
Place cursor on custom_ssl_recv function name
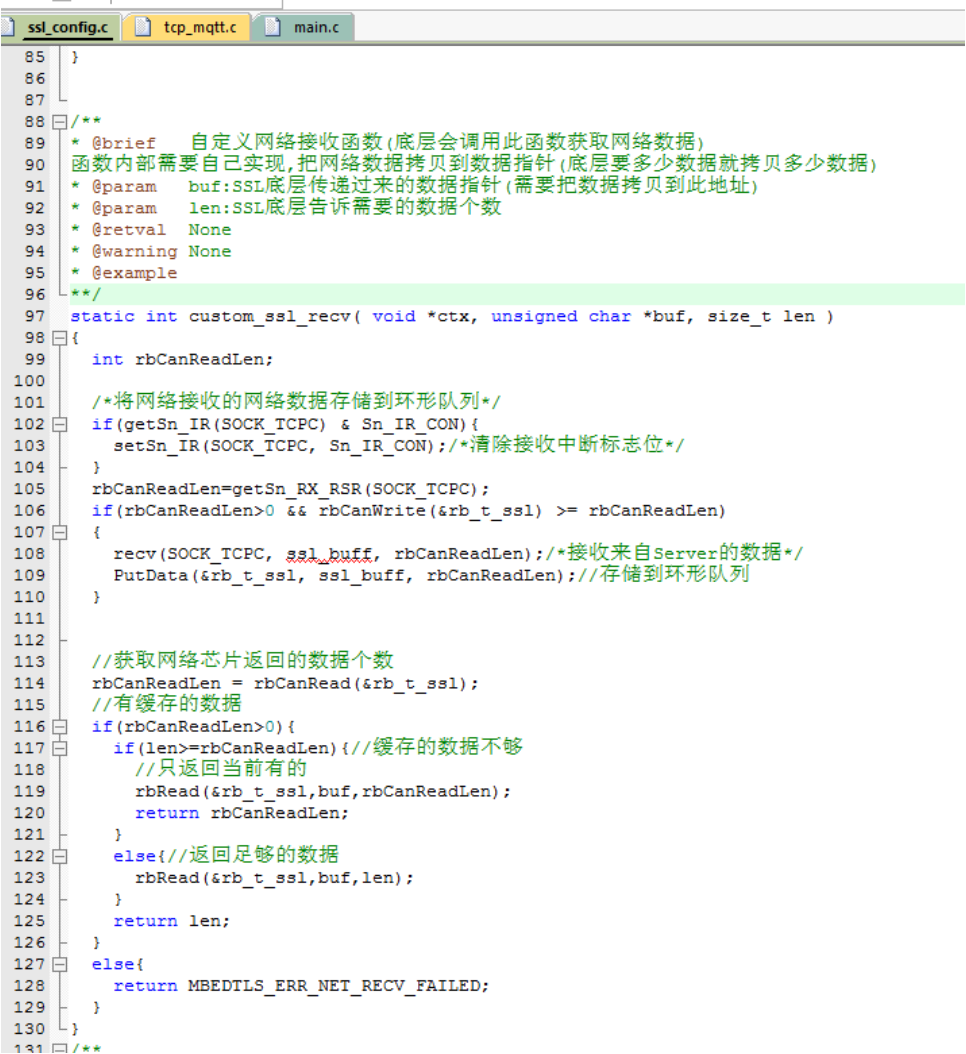pyautogui.click(x=269, y=316)
